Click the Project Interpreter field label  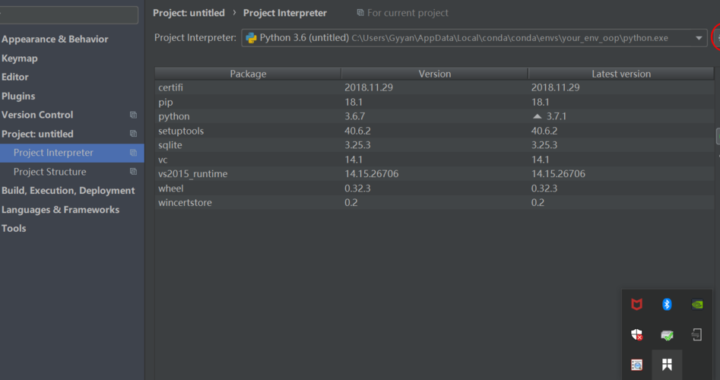coord(195,38)
